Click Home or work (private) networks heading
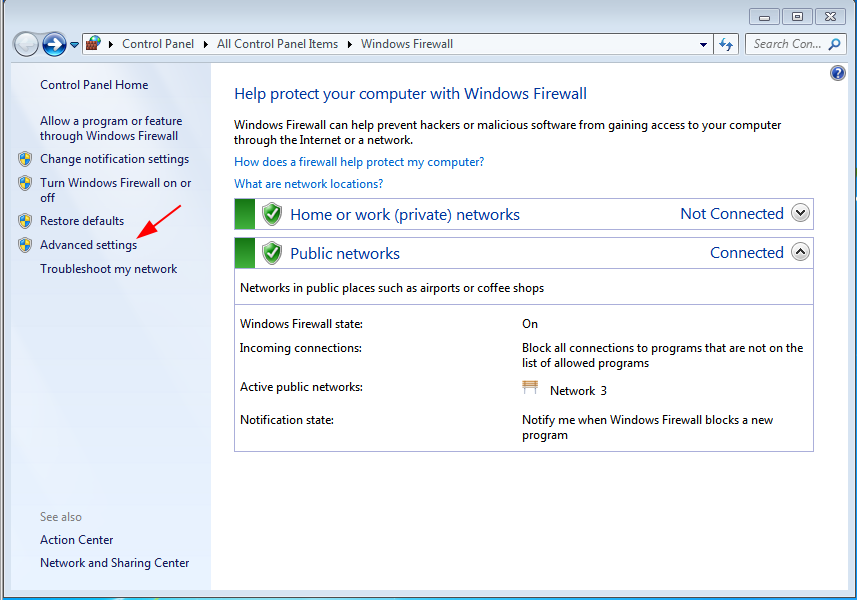Viewport: 857px width, 600px height. pyautogui.click(x=404, y=215)
